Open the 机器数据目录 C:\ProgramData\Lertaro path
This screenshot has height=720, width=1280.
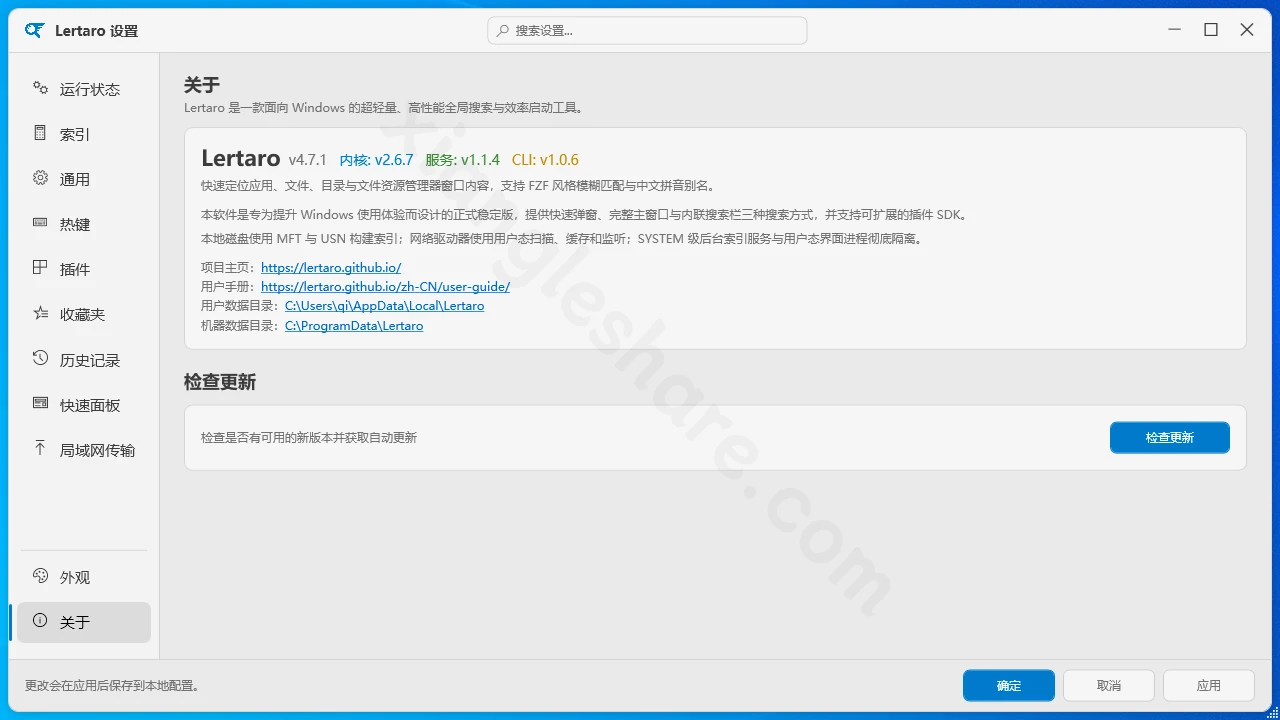point(354,326)
